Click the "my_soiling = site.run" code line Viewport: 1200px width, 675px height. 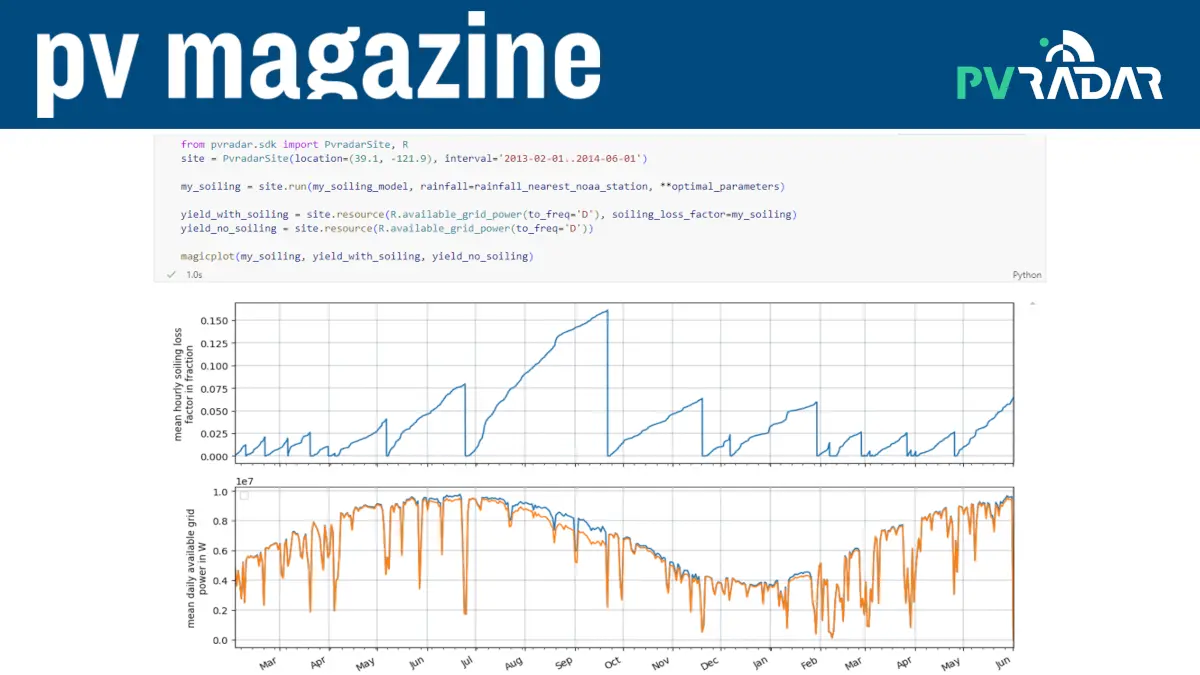[483, 187]
